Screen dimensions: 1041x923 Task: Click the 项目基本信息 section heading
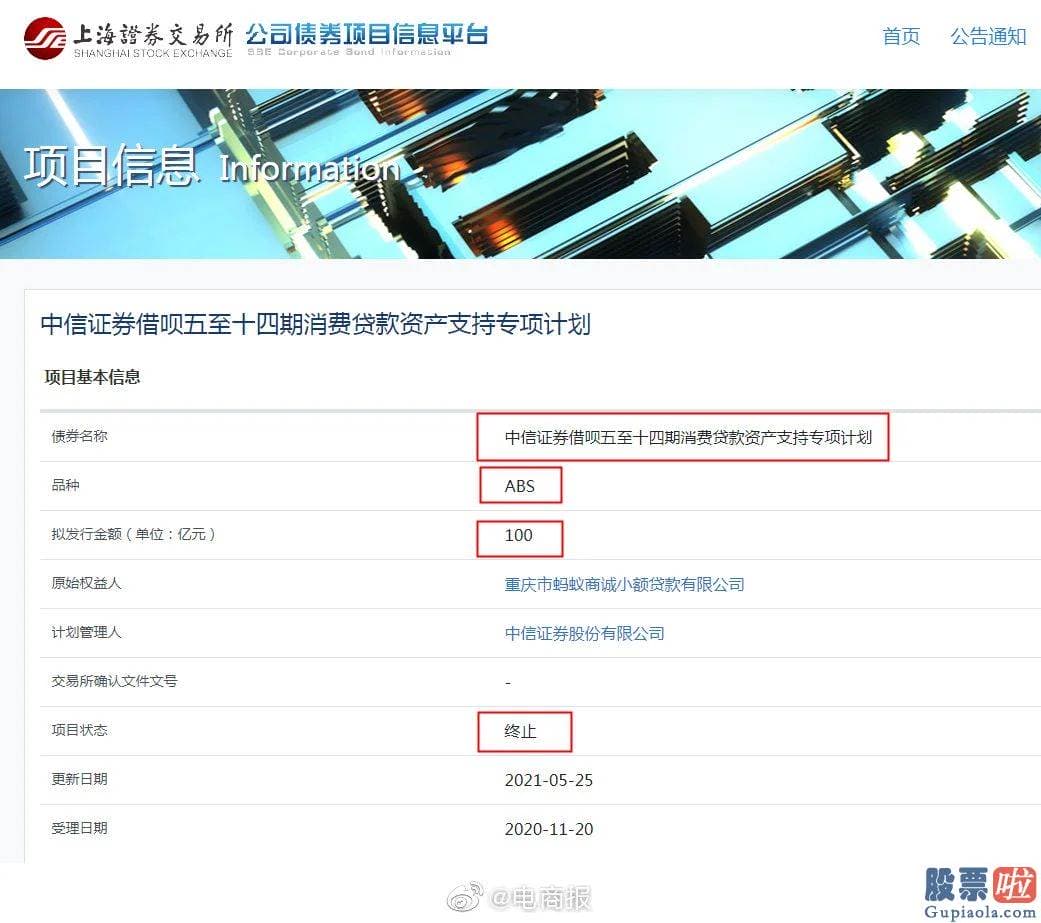[x=92, y=377]
